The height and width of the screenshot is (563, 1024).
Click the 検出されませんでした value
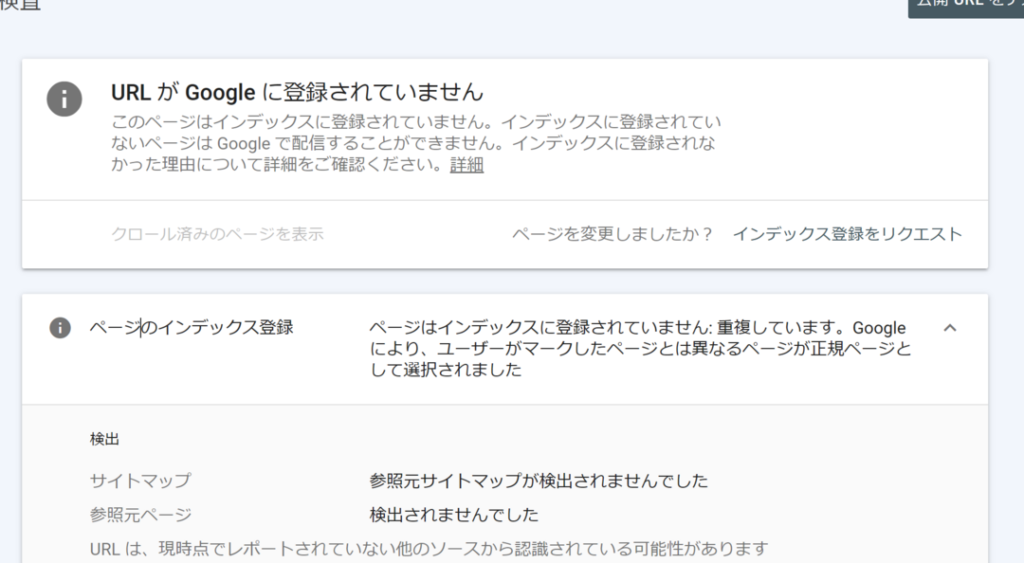click(454, 515)
